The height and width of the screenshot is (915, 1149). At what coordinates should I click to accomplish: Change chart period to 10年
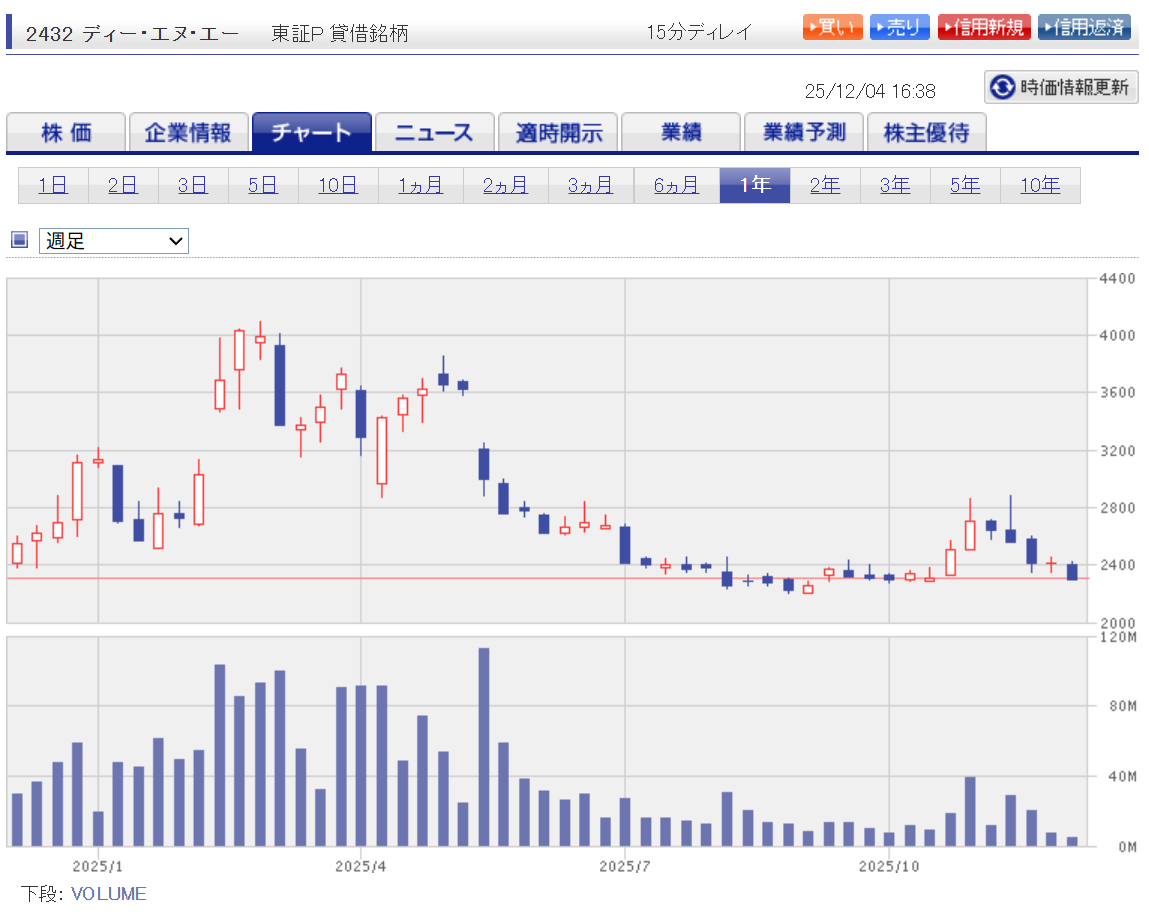[1040, 185]
